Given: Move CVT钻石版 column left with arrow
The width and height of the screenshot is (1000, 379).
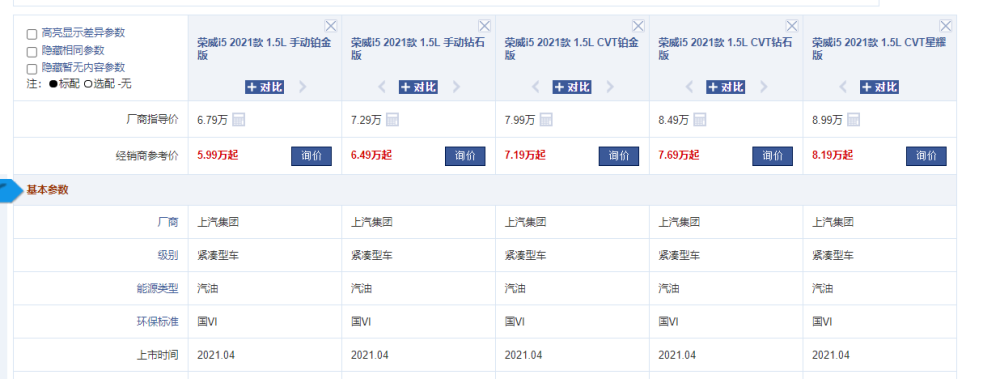Looking at the screenshot, I should click(689, 87).
